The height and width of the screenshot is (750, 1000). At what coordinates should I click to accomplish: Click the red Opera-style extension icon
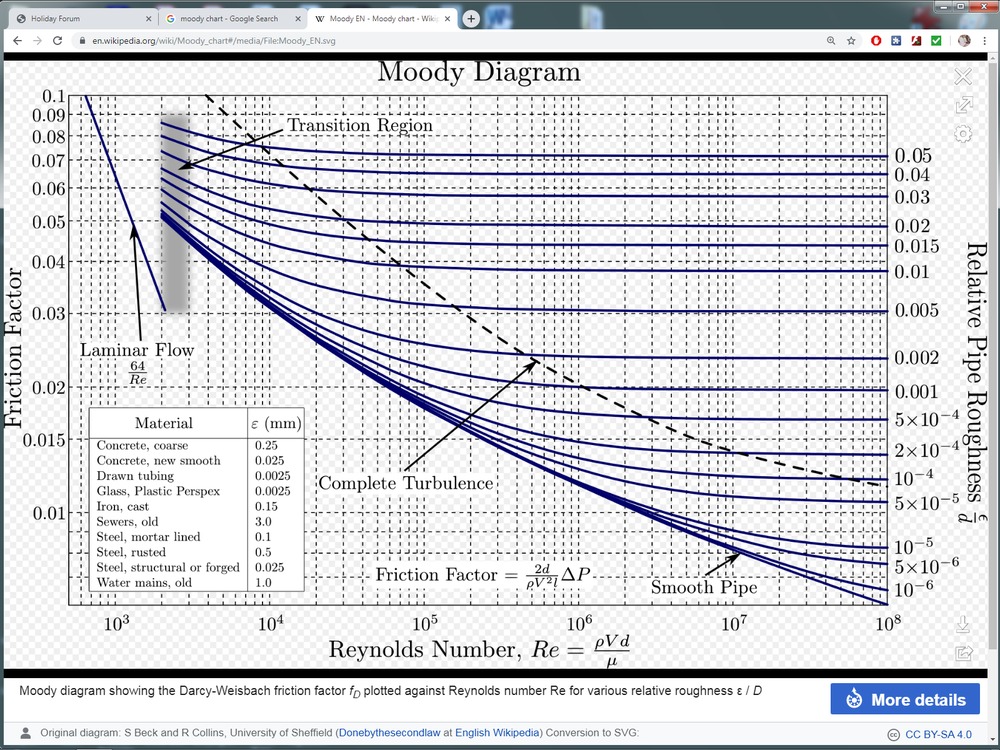(877, 41)
